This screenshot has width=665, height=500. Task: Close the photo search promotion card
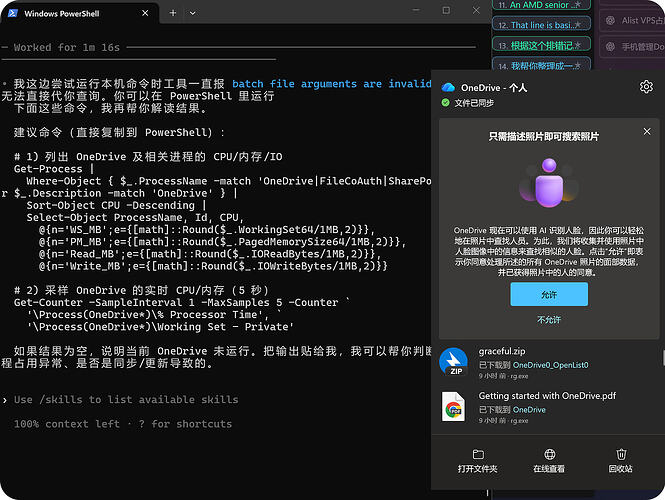(x=647, y=131)
